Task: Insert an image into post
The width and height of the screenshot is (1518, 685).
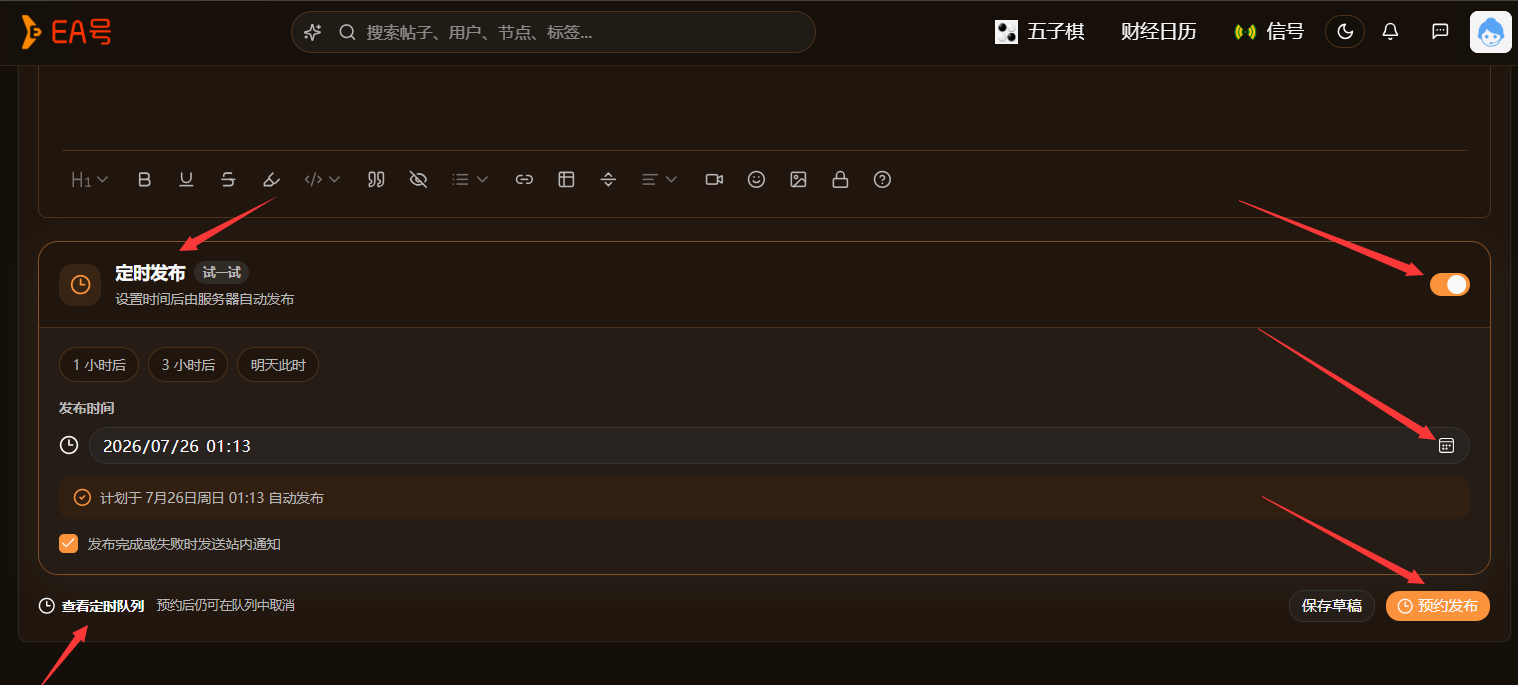Action: 798,180
